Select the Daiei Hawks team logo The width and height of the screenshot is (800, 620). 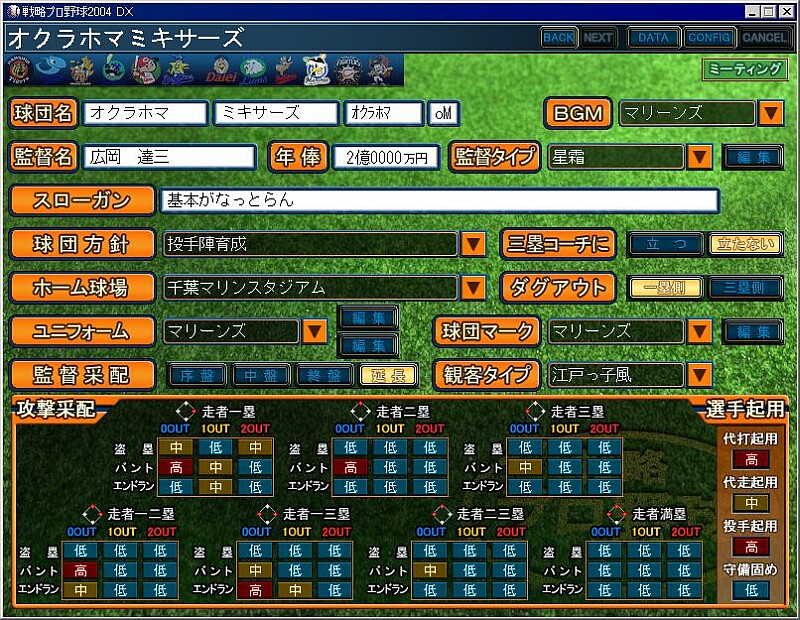pyautogui.click(x=221, y=70)
